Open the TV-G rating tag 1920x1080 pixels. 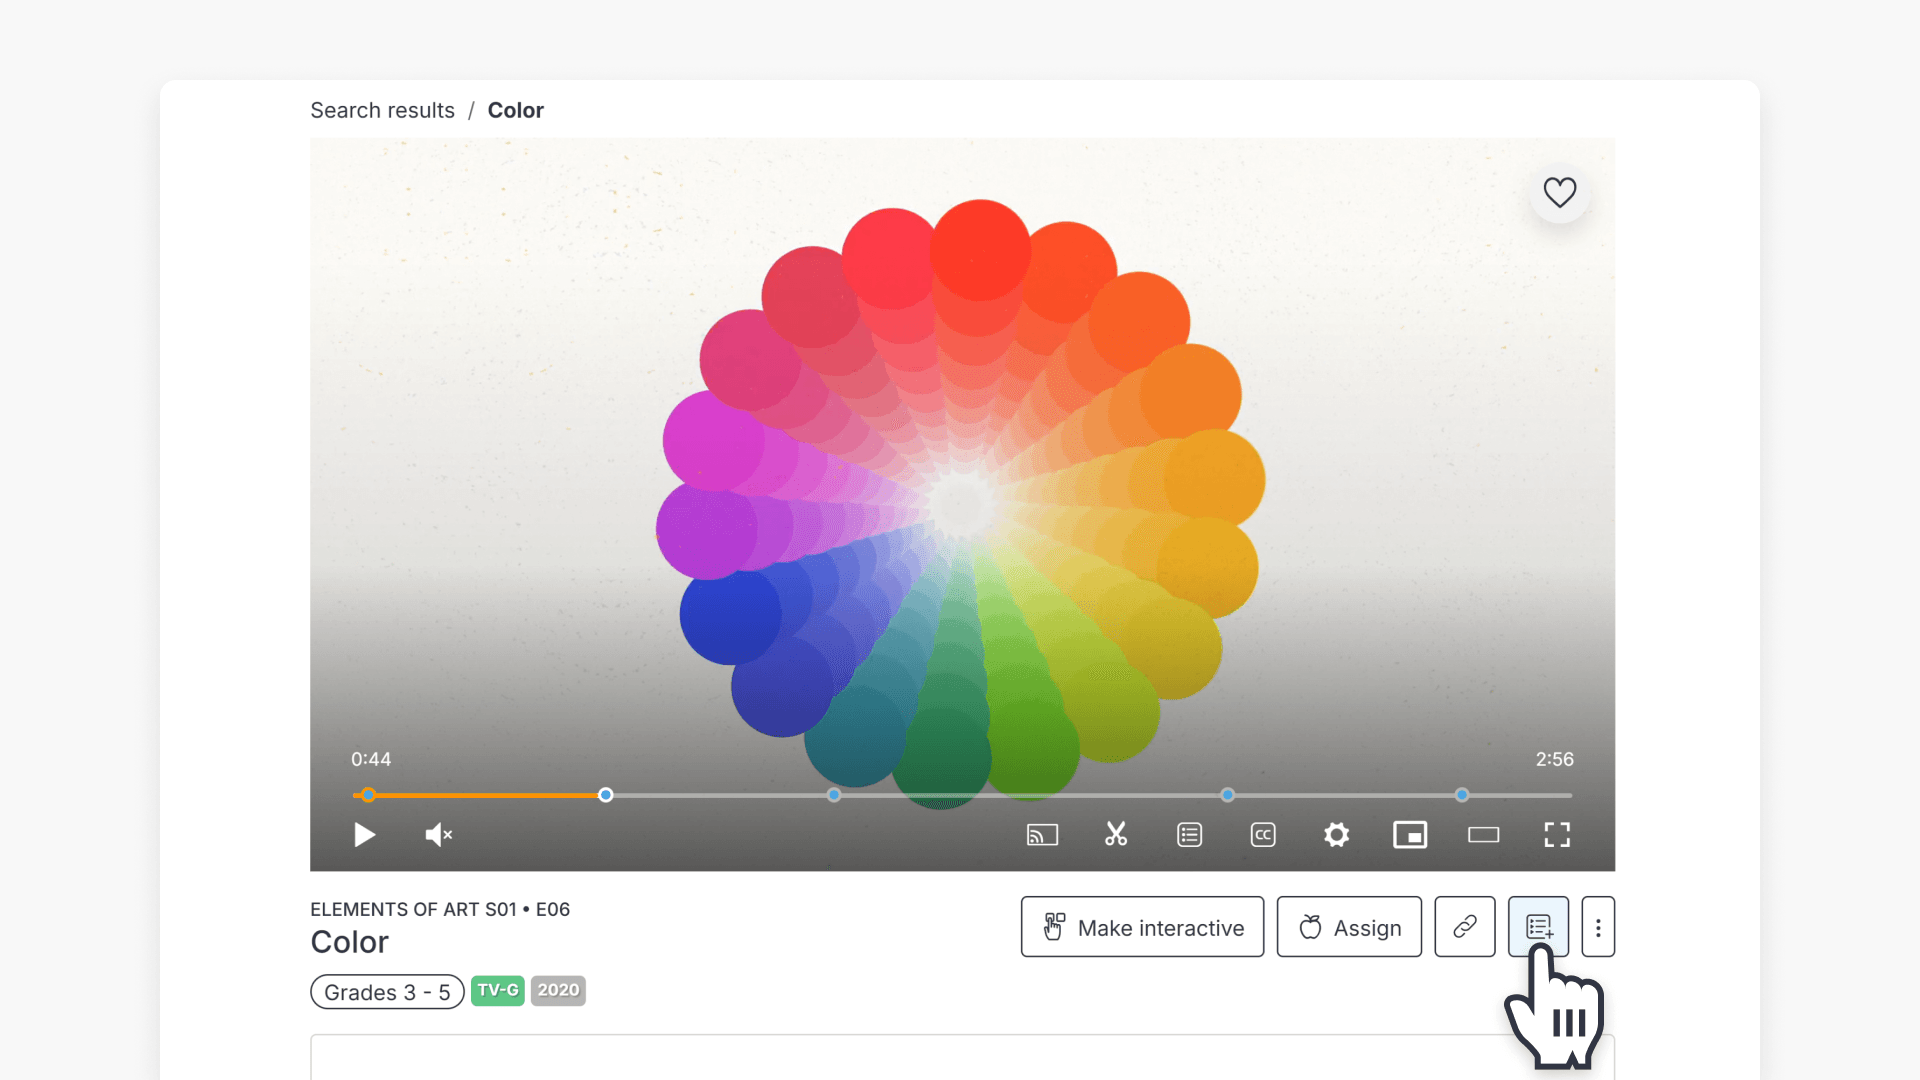click(497, 990)
